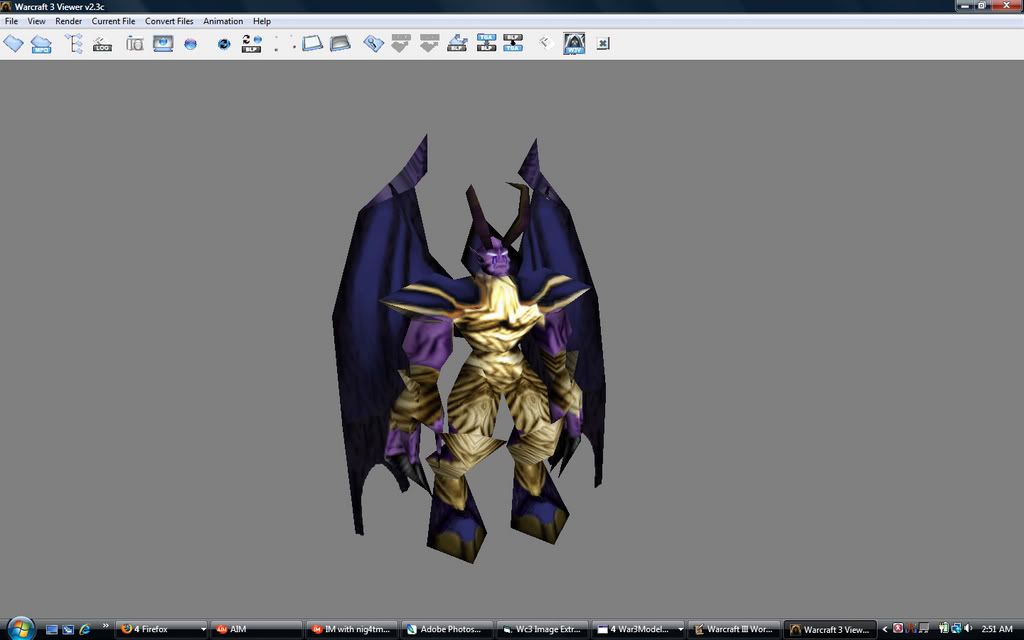
Task: Open the IM with nig4tm taskbar window
Action: tap(351, 630)
